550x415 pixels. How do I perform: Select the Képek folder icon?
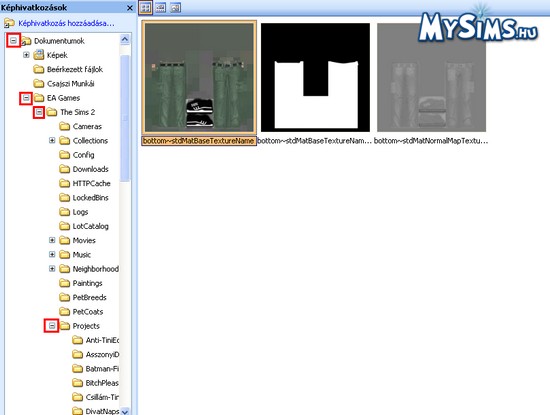(39, 55)
